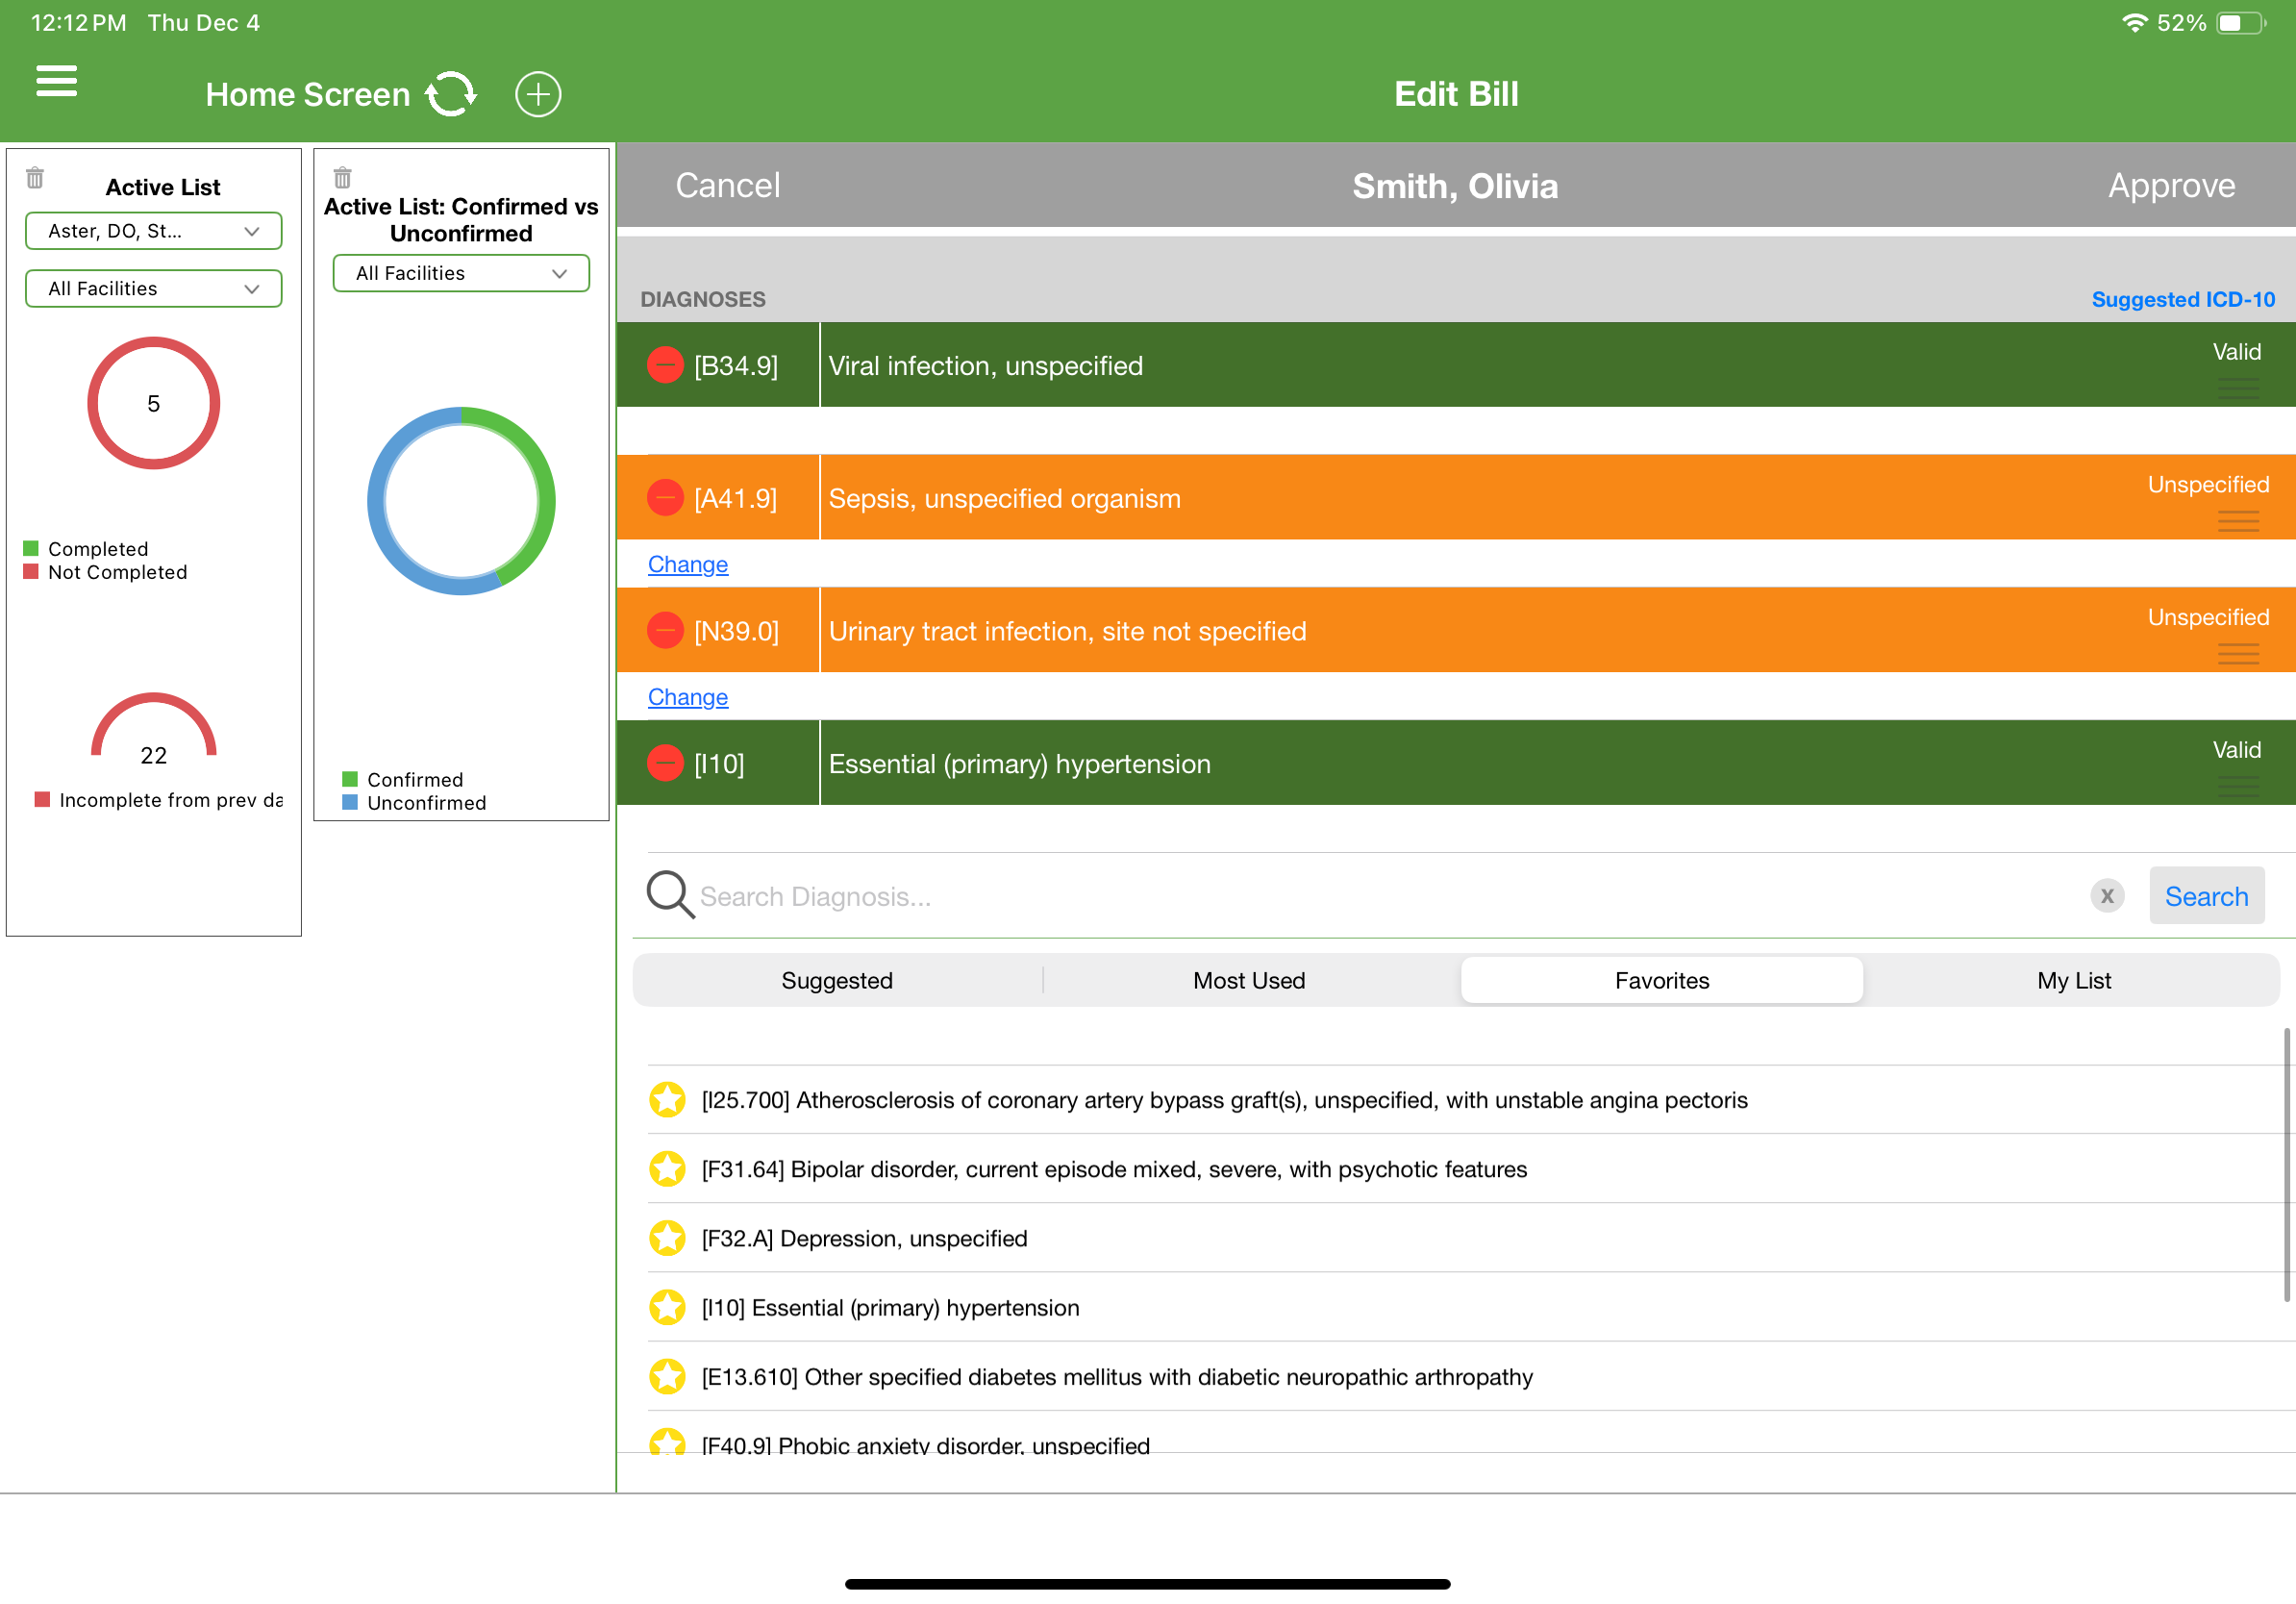The width and height of the screenshot is (2296, 1604).
Task: Expand the Aster, DO provider dropdown
Action: (154, 231)
